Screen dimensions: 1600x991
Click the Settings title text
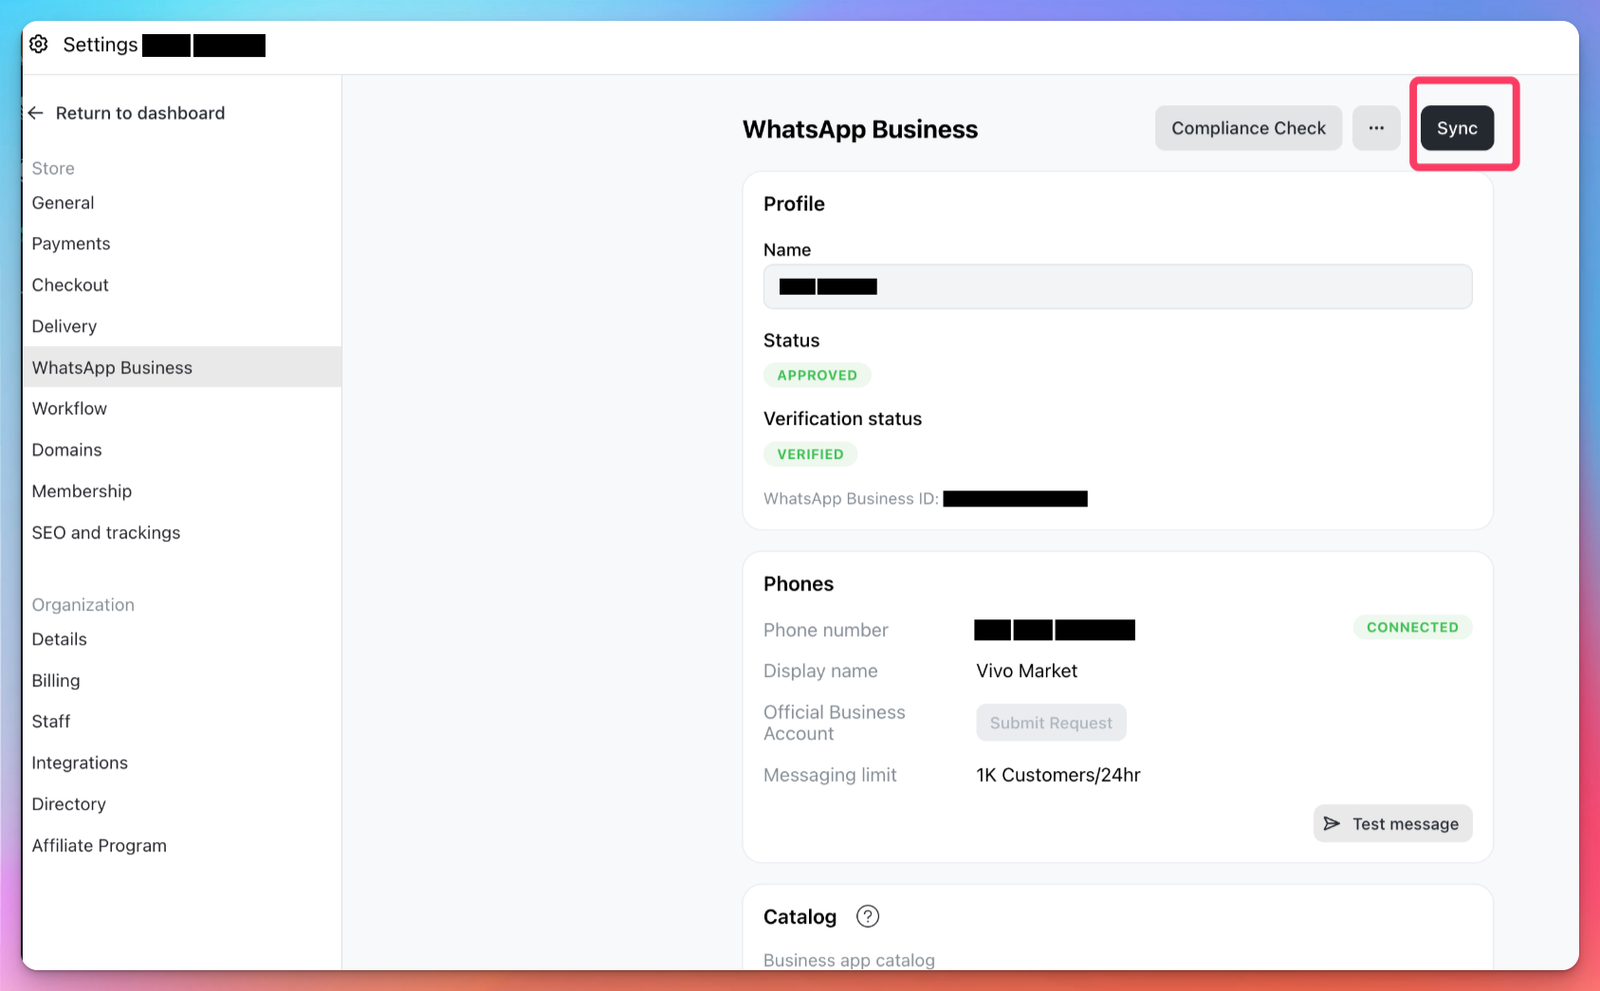[100, 45]
